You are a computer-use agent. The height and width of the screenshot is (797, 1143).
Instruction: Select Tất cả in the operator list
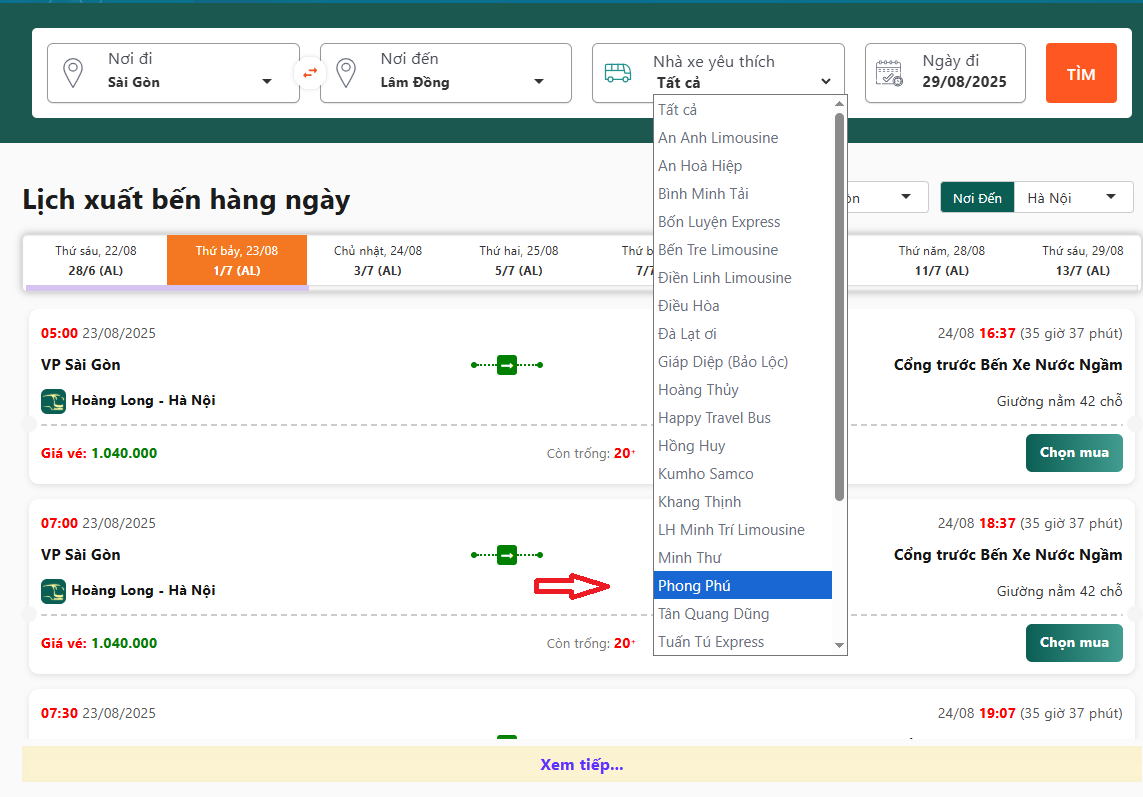(743, 109)
